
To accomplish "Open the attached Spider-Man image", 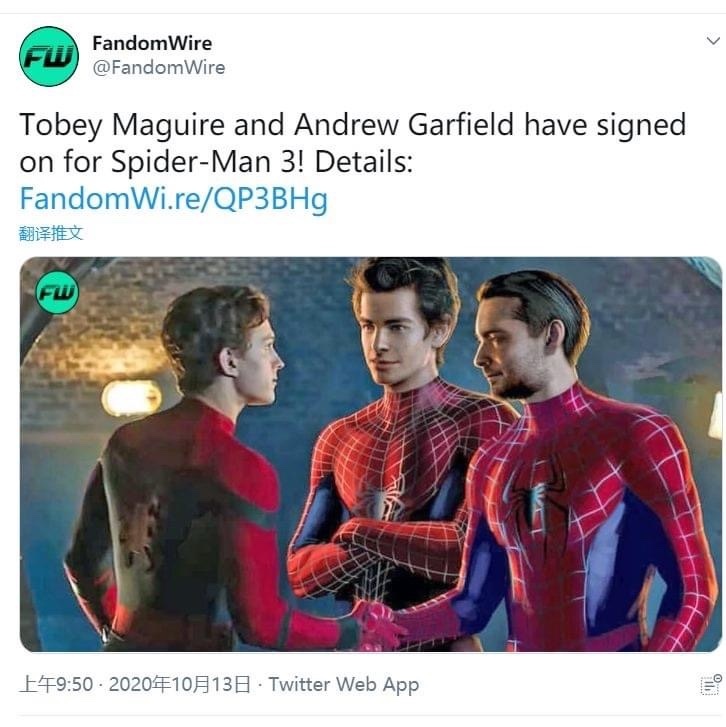I will pos(371,454).
